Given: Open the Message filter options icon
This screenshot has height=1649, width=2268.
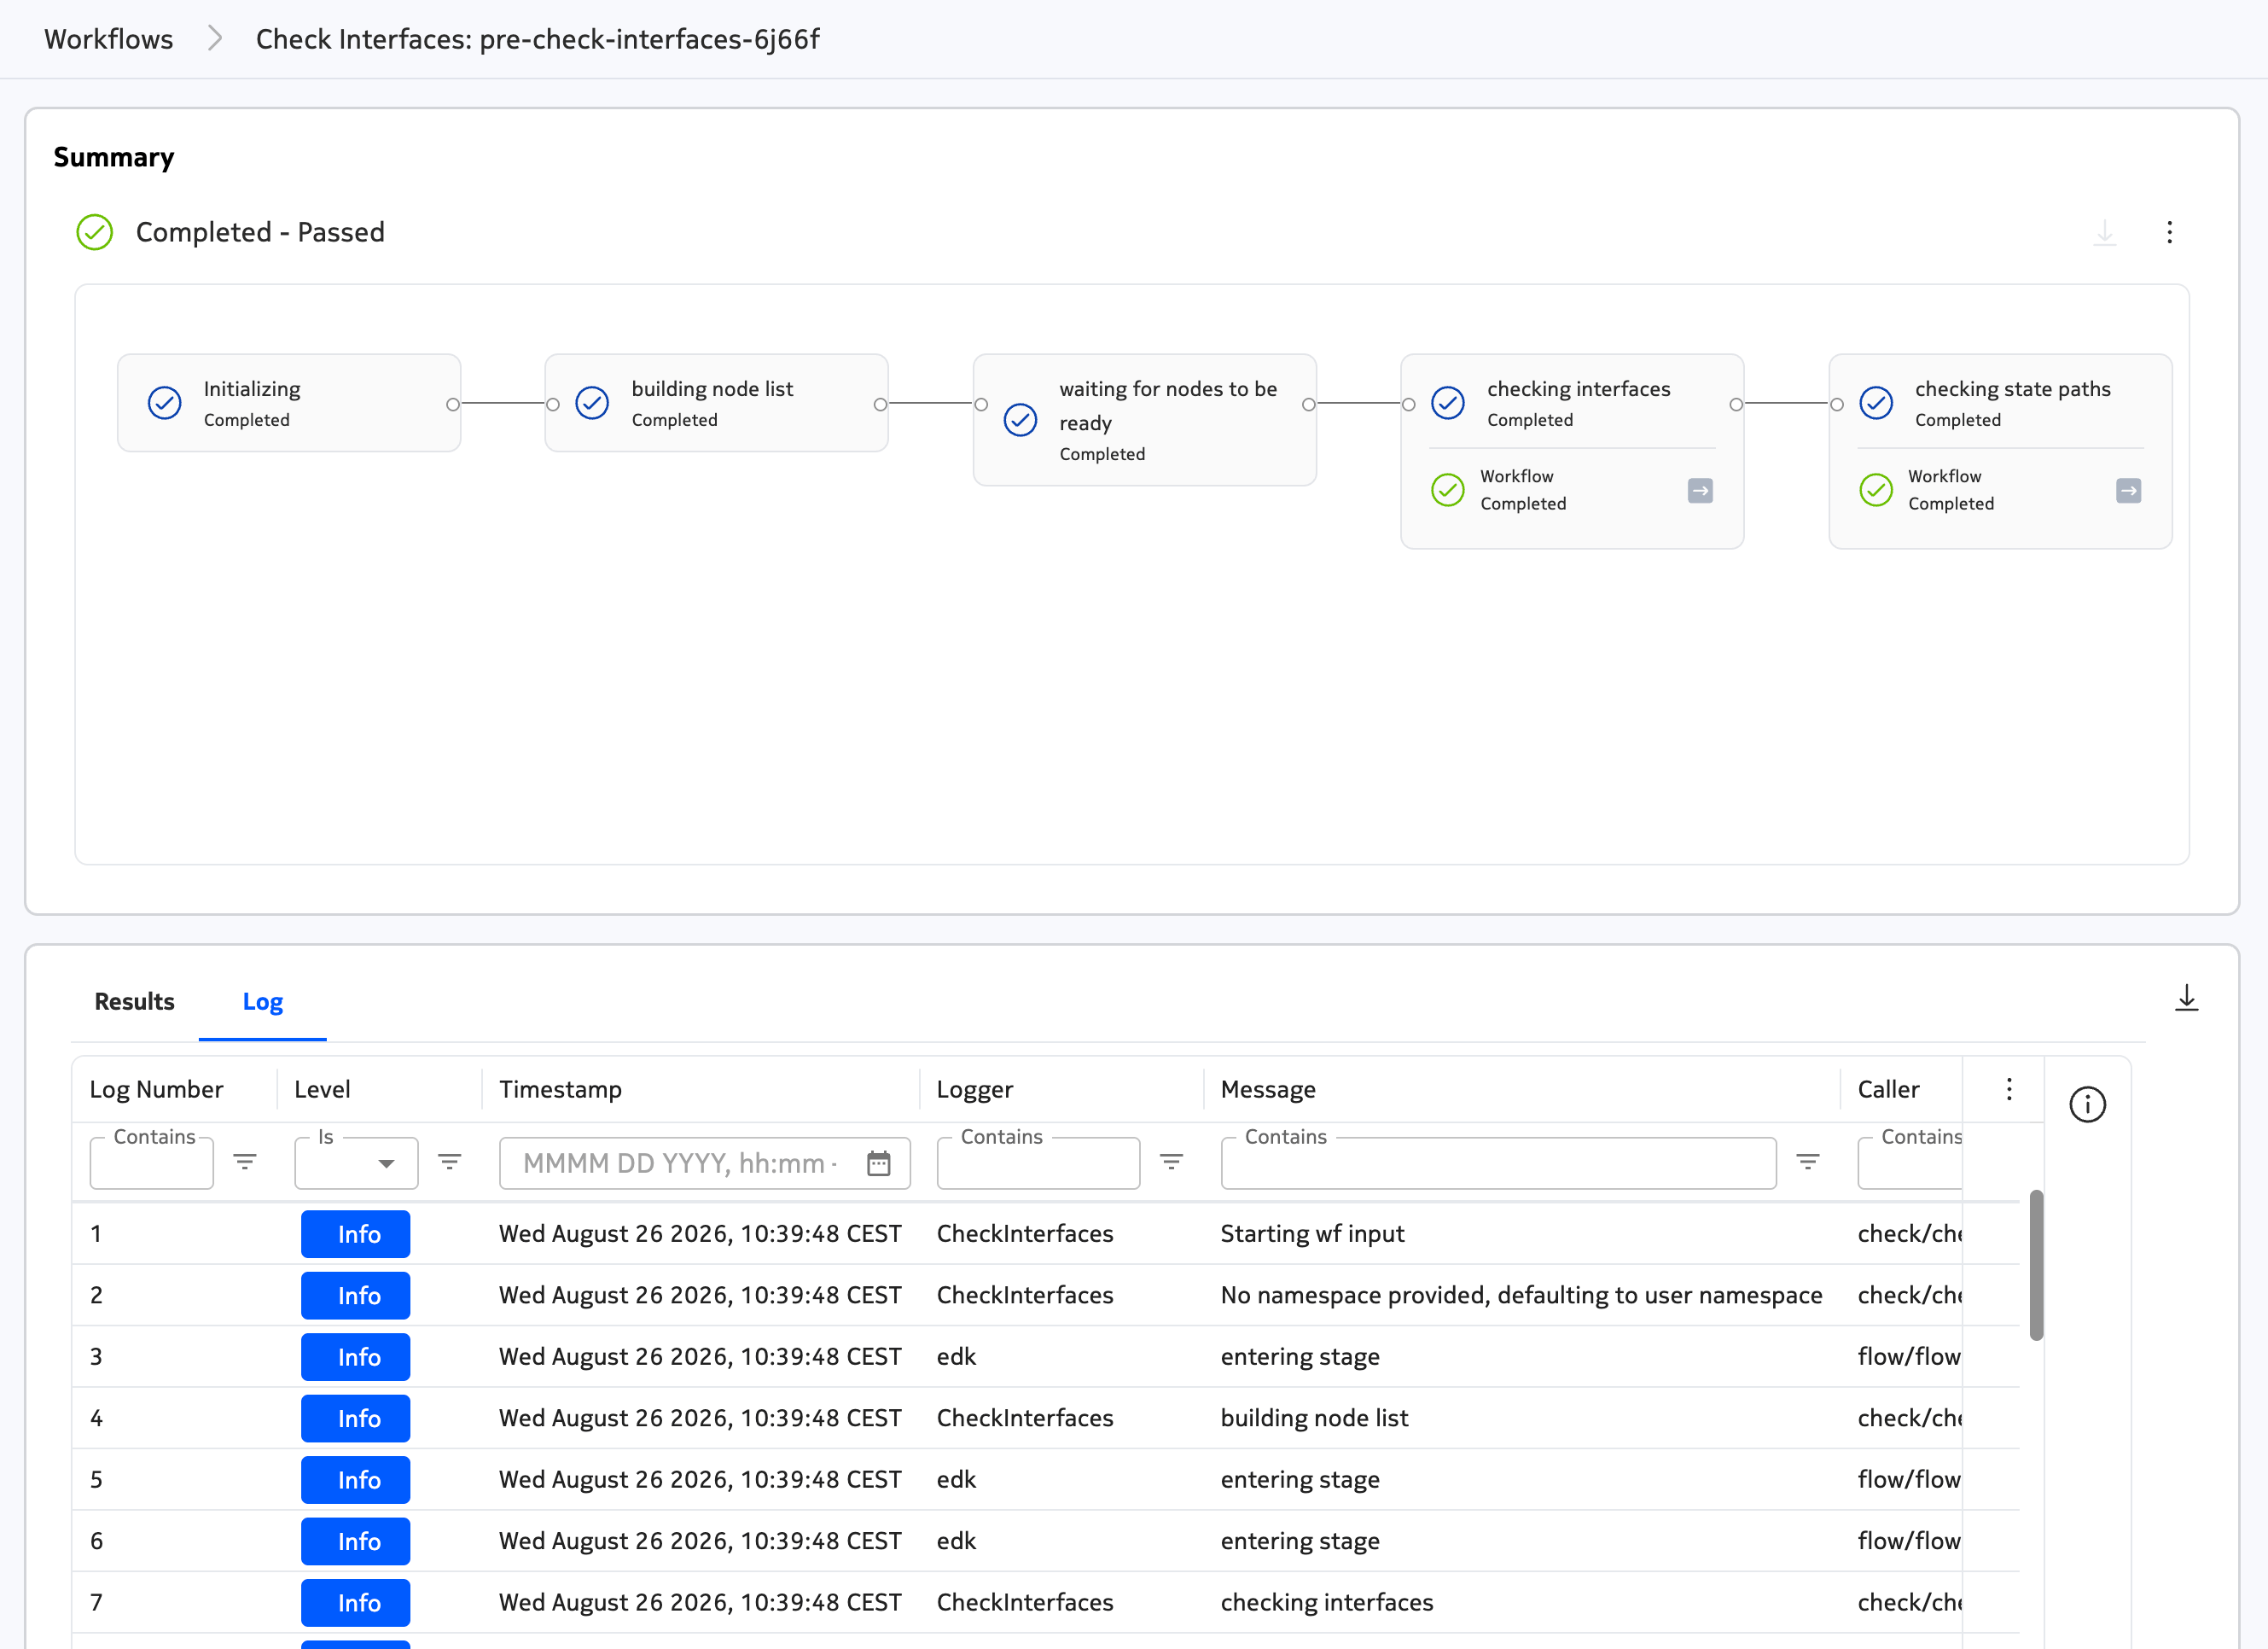Looking at the screenshot, I should (1807, 1161).
